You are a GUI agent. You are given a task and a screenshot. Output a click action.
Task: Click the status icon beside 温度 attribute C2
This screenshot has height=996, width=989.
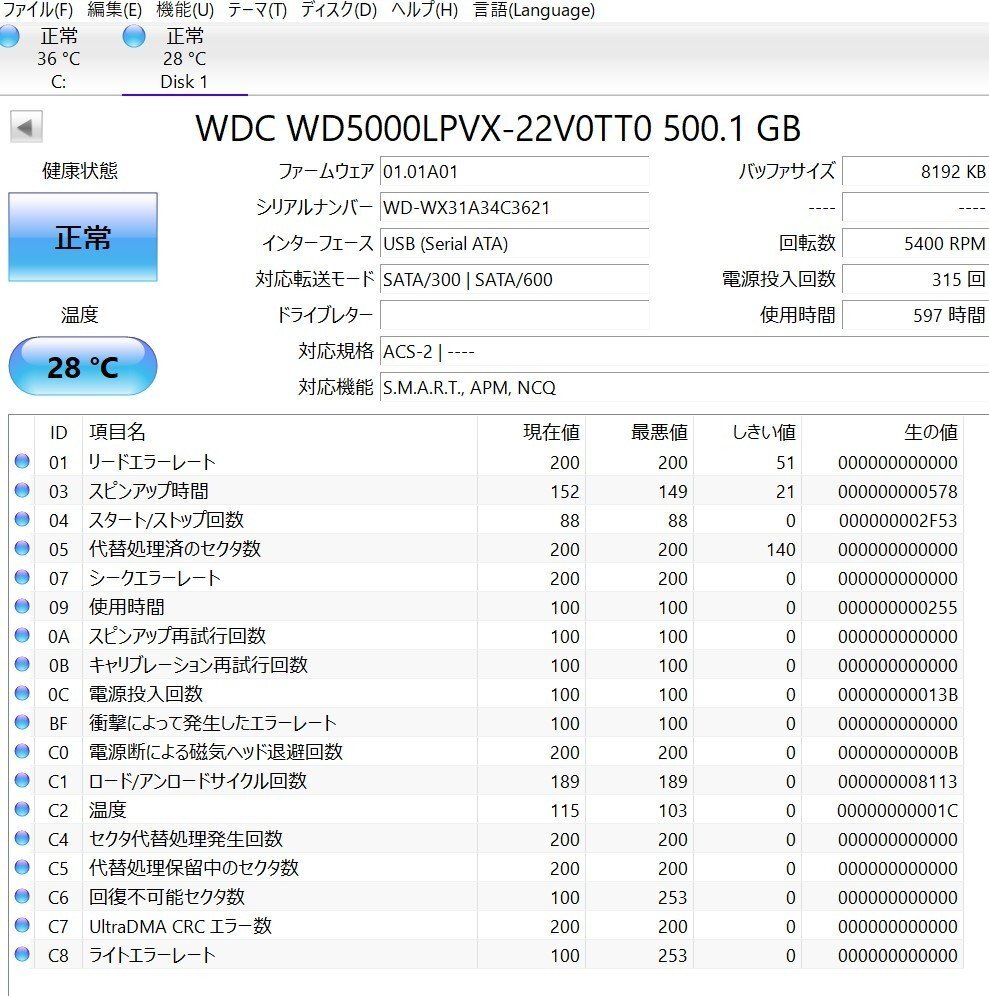point(22,809)
